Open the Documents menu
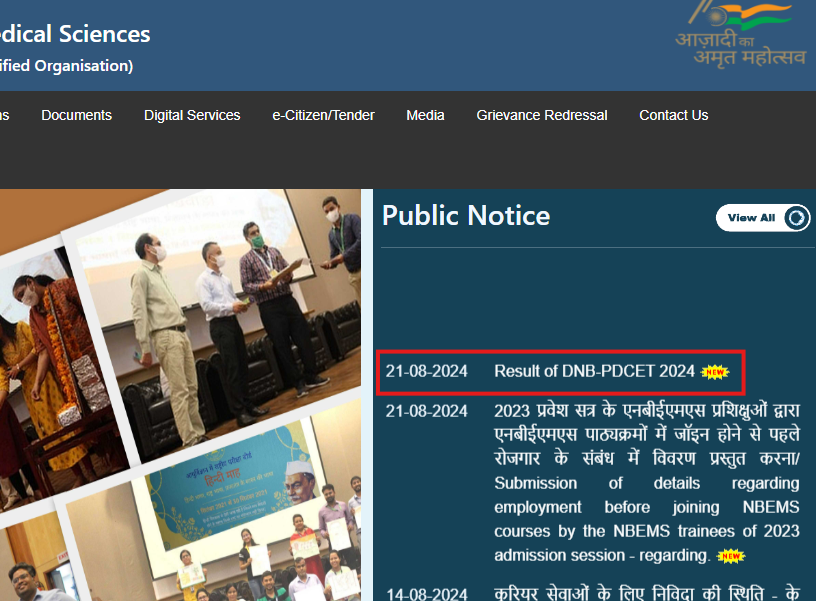Image resolution: width=816 pixels, height=601 pixels. coord(76,115)
